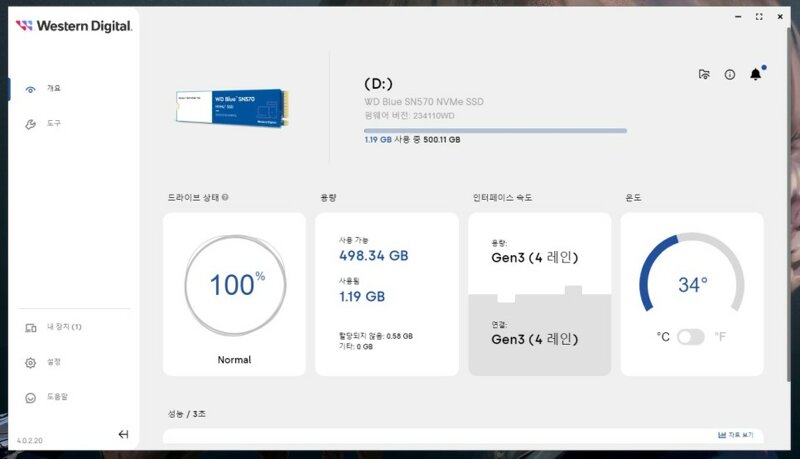Click the 할당되지 않음: 0.58 GB text

pos(376,336)
